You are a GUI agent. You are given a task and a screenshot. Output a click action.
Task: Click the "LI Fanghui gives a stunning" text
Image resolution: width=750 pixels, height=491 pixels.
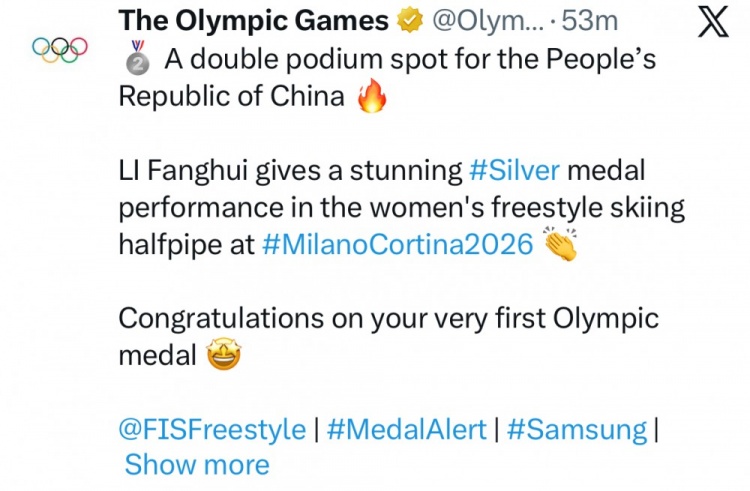pyautogui.click(x=290, y=170)
